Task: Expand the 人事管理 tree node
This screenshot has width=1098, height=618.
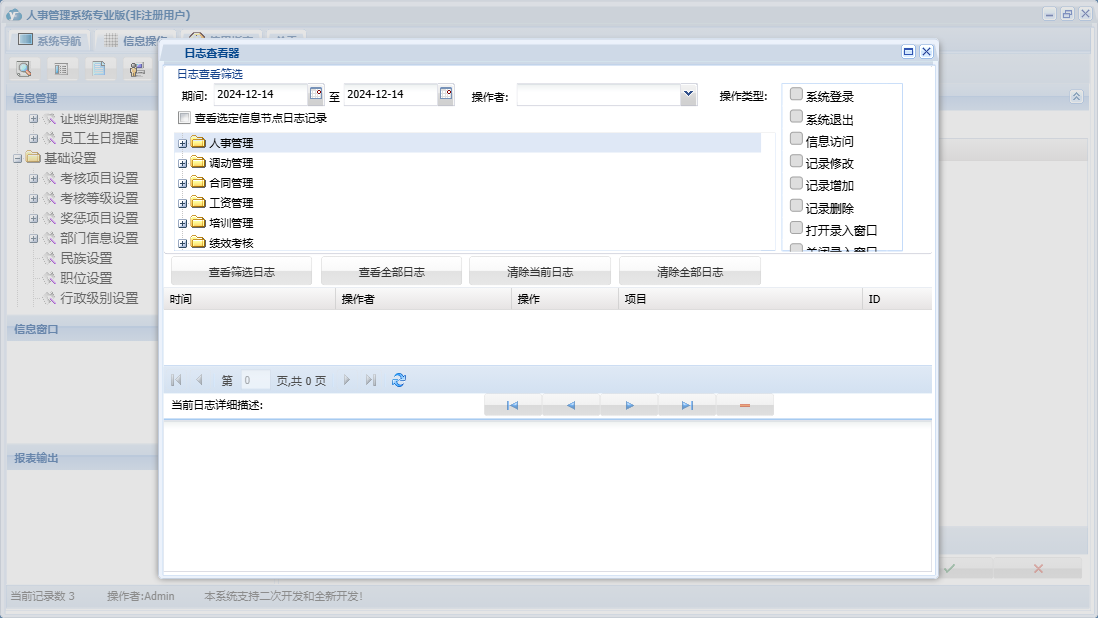Action: [x=182, y=143]
